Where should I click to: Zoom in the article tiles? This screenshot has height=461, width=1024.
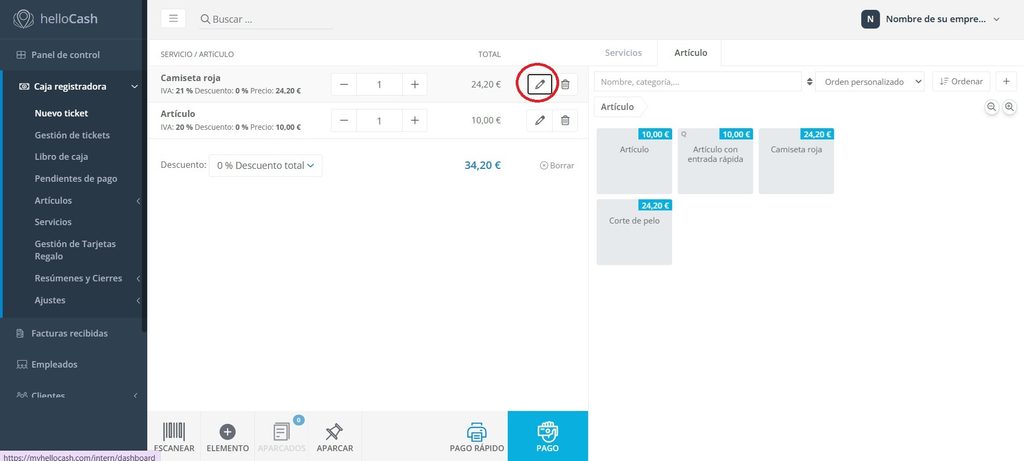(1009, 106)
